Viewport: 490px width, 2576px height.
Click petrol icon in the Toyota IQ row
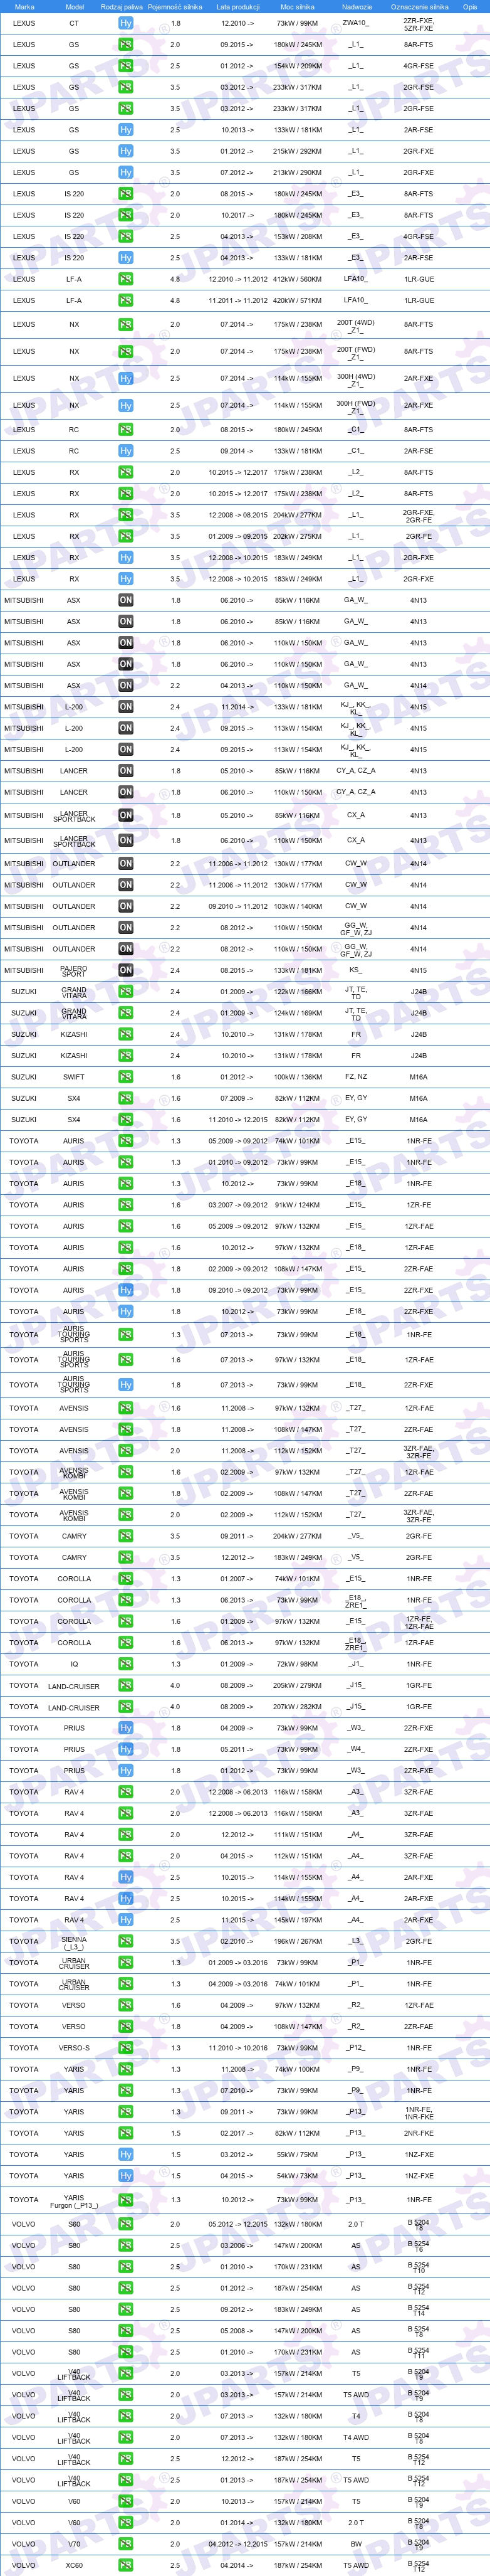click(125, 1664)
